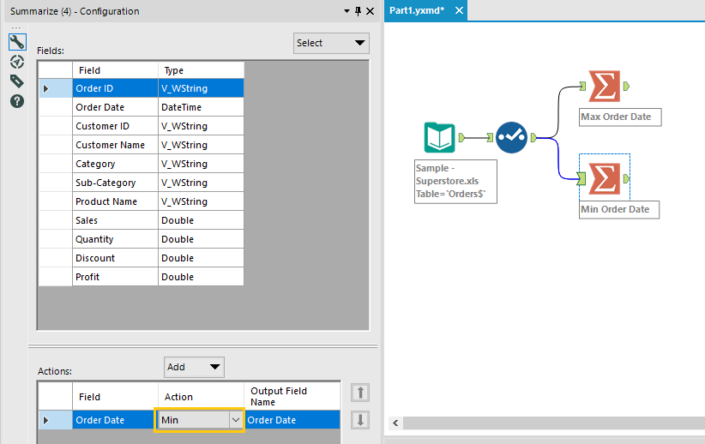Open the Help question mark icon
Viewport: 705px width, 444px height.
[17, 101]
